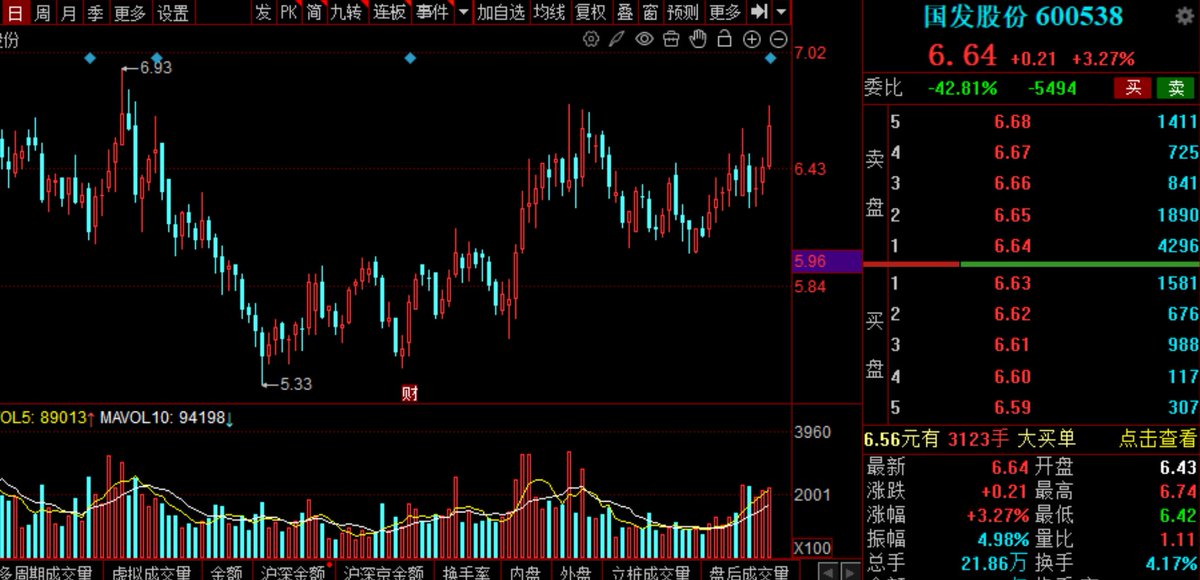
Task: Click the red 买 buy button
Action: click(1133, 88)
